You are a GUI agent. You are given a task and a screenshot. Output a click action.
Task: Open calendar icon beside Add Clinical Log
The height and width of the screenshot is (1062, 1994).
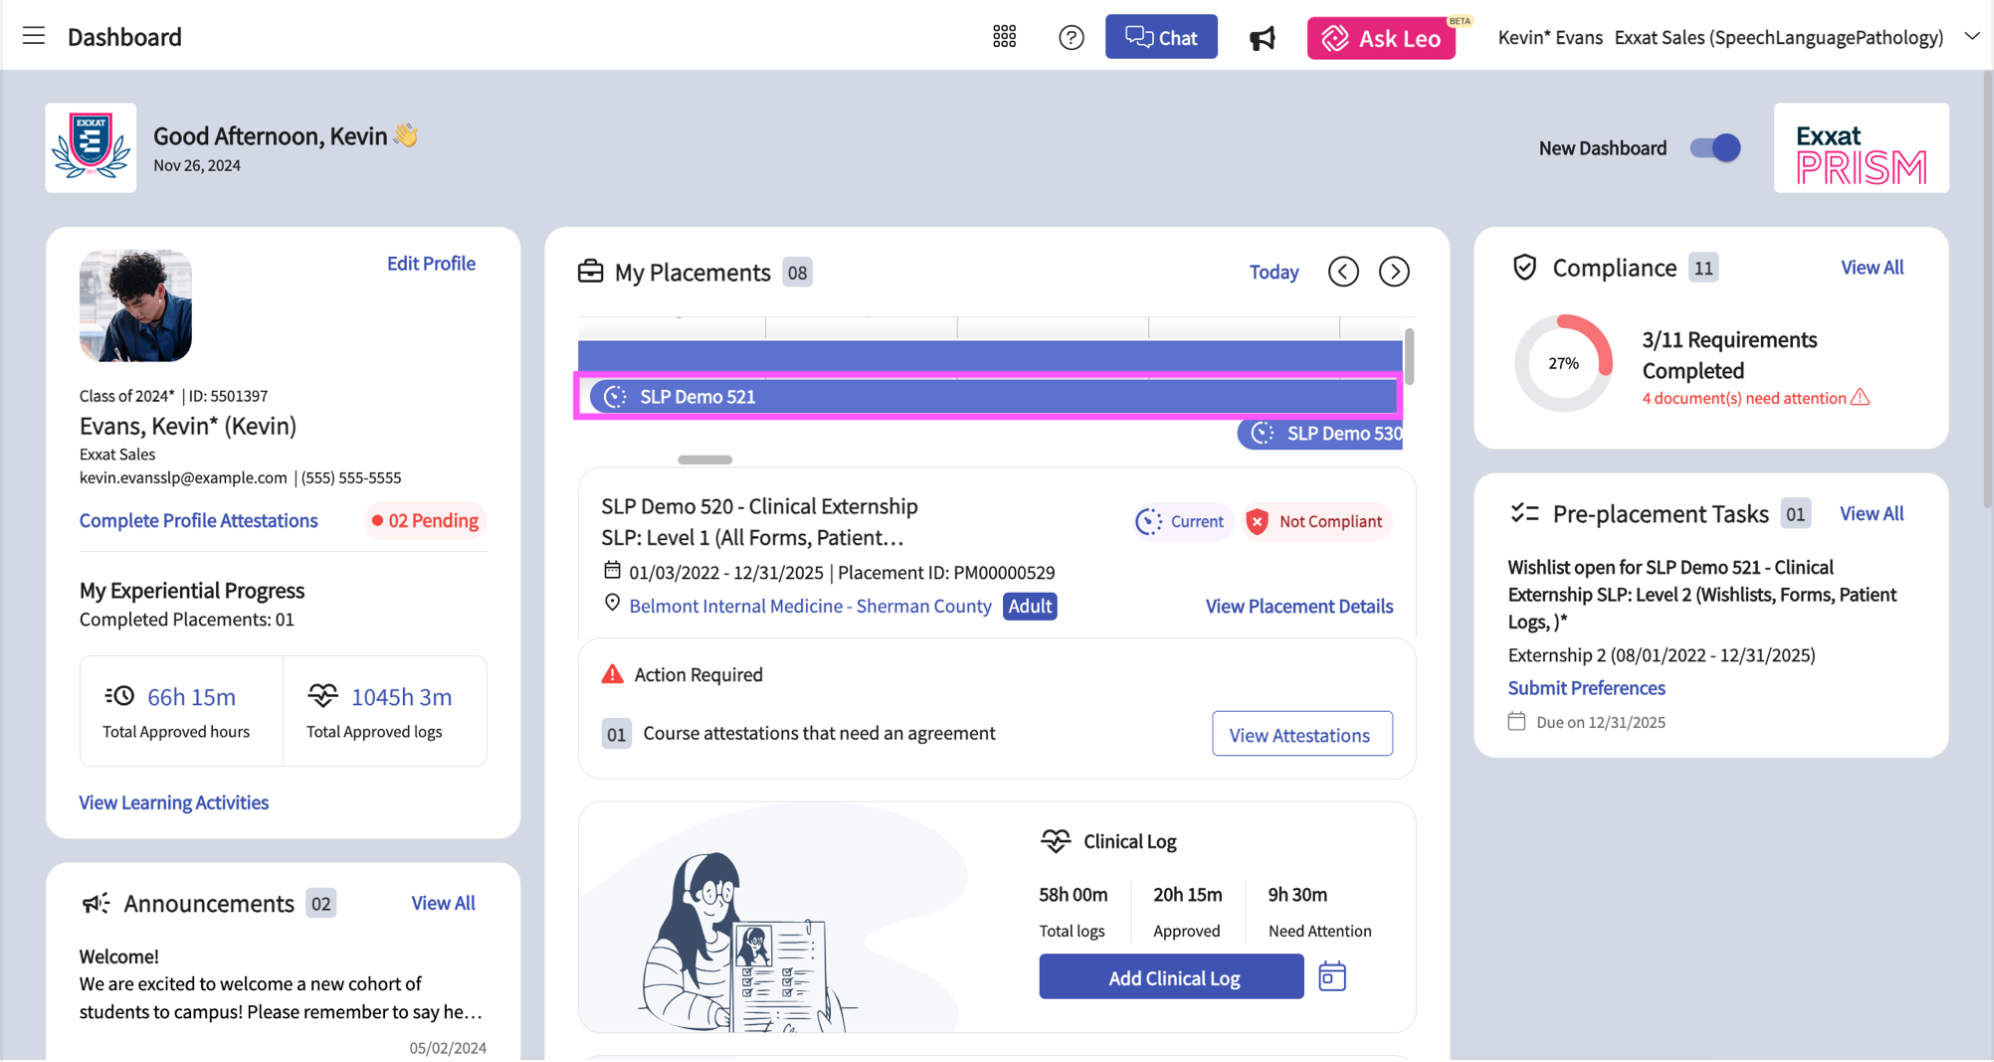coord(1332,976)
